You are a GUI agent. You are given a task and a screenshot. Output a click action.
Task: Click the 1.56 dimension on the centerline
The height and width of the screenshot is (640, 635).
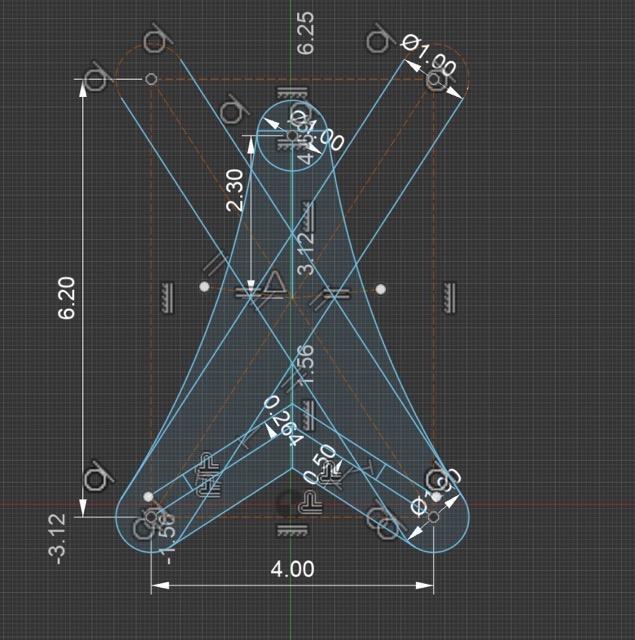pos(306,365)
